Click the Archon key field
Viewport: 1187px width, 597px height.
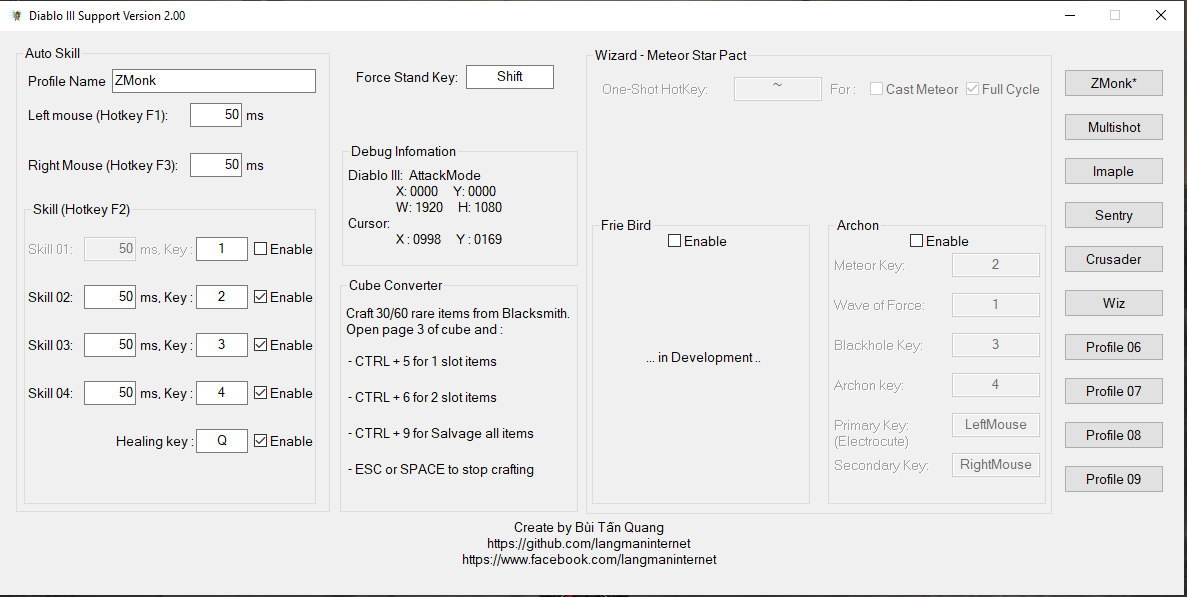coord(995,385)
